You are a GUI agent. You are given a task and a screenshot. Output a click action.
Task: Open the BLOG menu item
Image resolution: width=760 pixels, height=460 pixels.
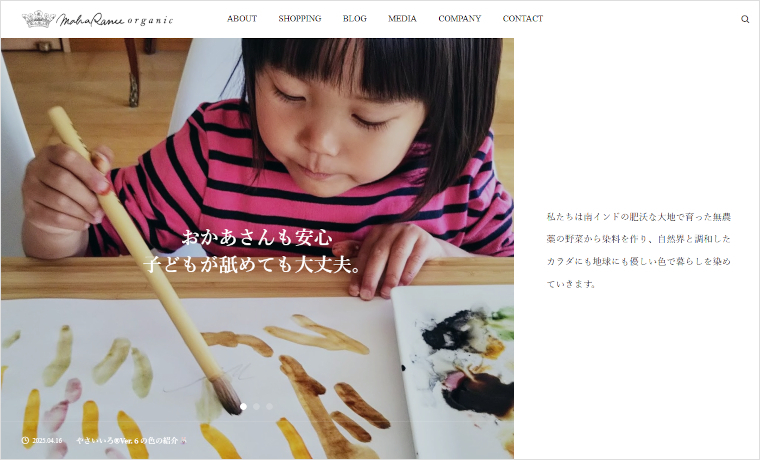(x=355, y=18)
